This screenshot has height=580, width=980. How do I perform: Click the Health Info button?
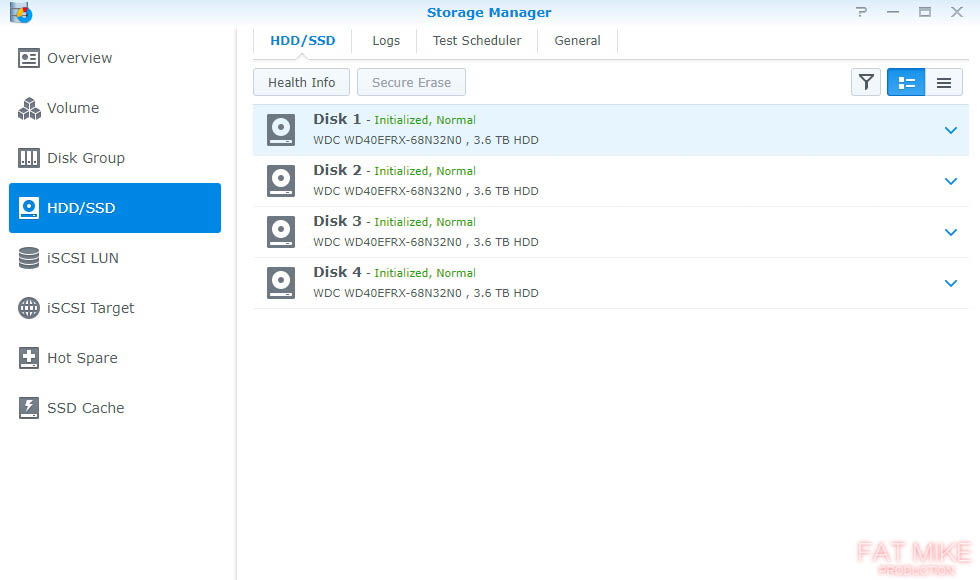click(x=301, y=82)
